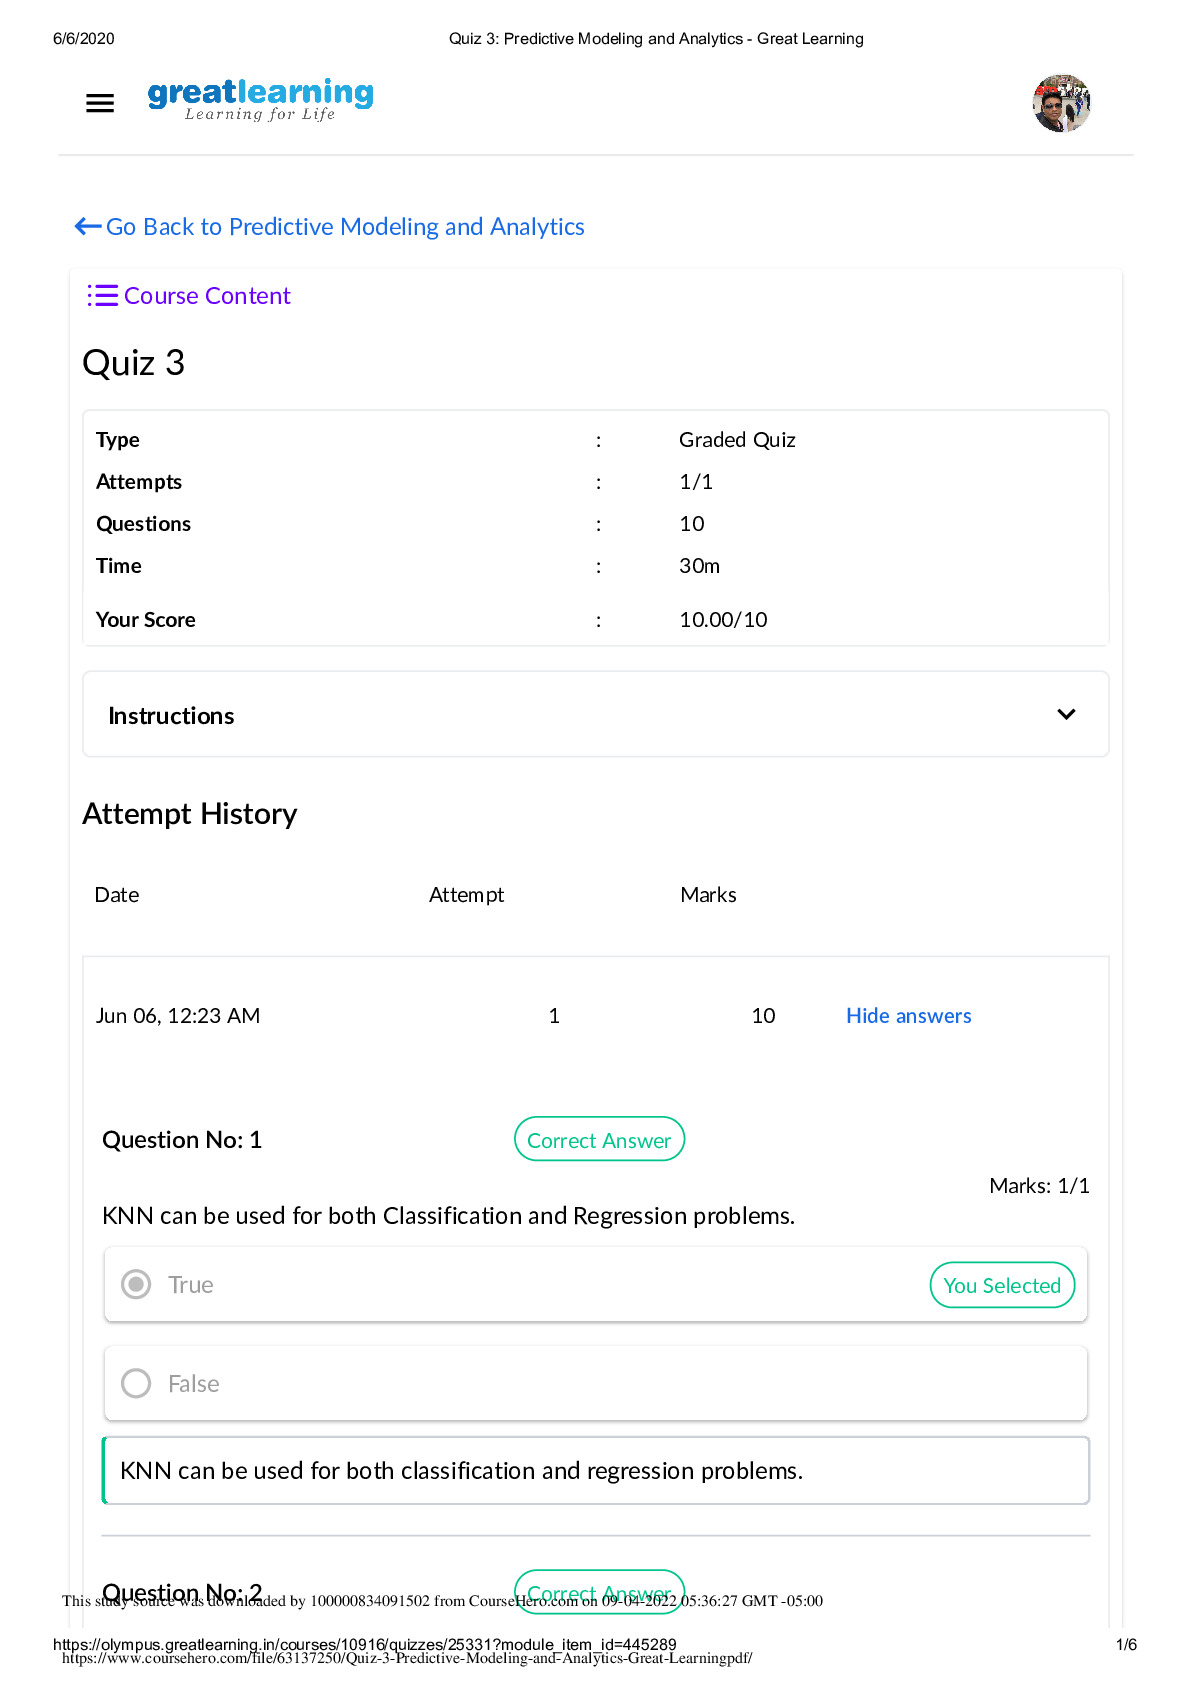Select the False radio button
This screenshot has height=1684, width=1190.
(x=136, y=1383)
